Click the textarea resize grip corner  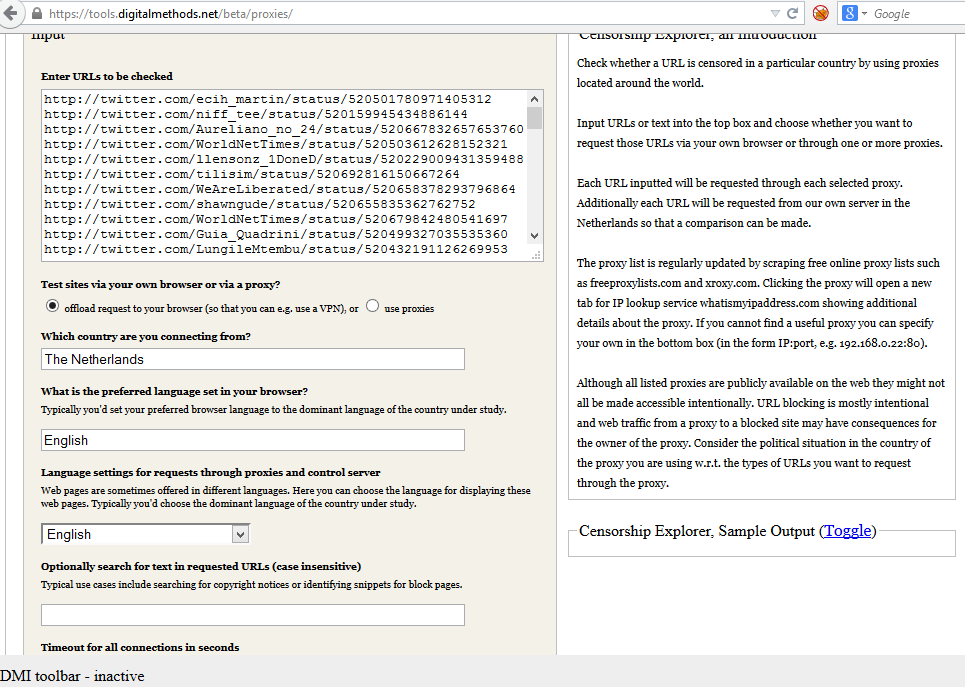pos(536,255)
